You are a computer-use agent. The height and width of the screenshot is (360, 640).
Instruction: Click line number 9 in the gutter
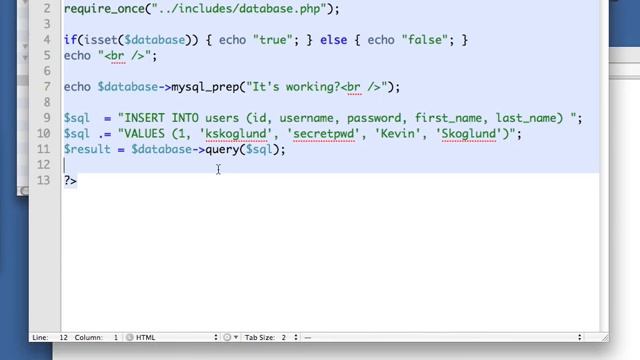pyautogui.click(x=47, y=118)
